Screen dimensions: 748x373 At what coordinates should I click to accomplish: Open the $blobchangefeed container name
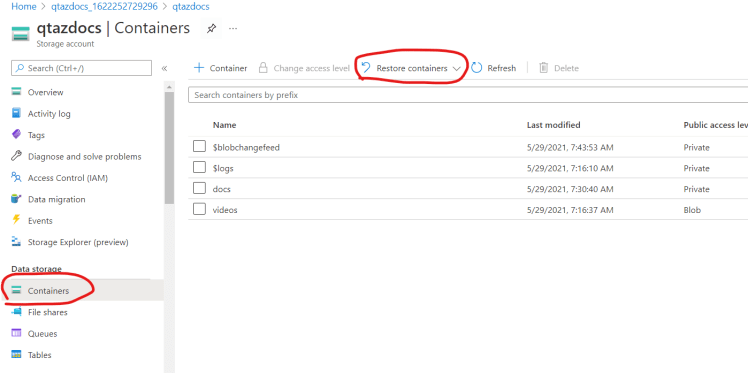(246, 147)
